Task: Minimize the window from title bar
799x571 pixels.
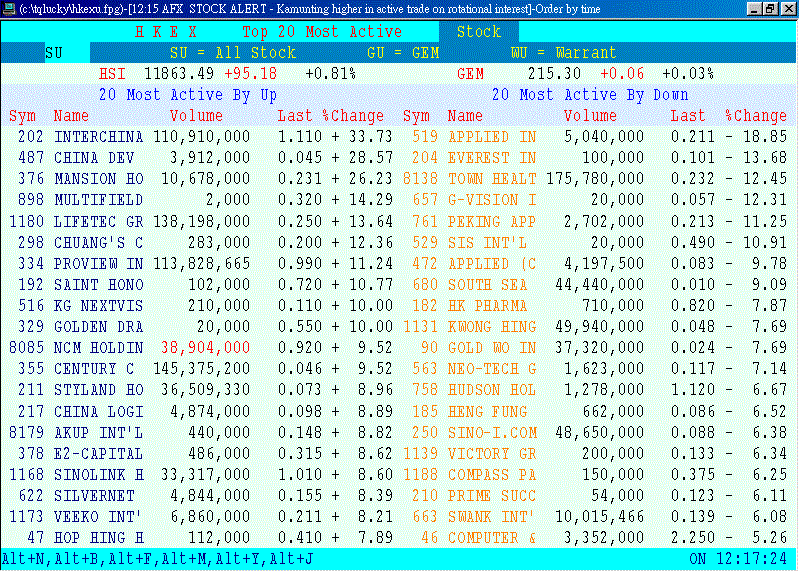Action: tap(756, 9)
